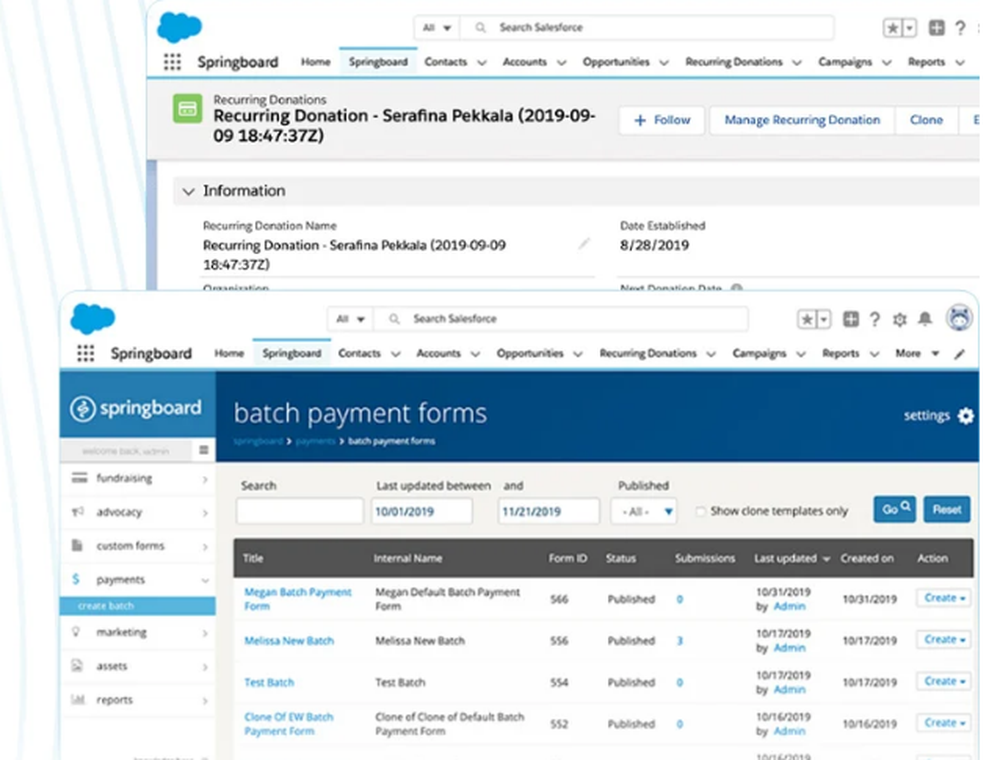The width and height of the screenshot is (1000, 760).
Task: Open the Campaigns tab in front window
Action: (759, 353)
